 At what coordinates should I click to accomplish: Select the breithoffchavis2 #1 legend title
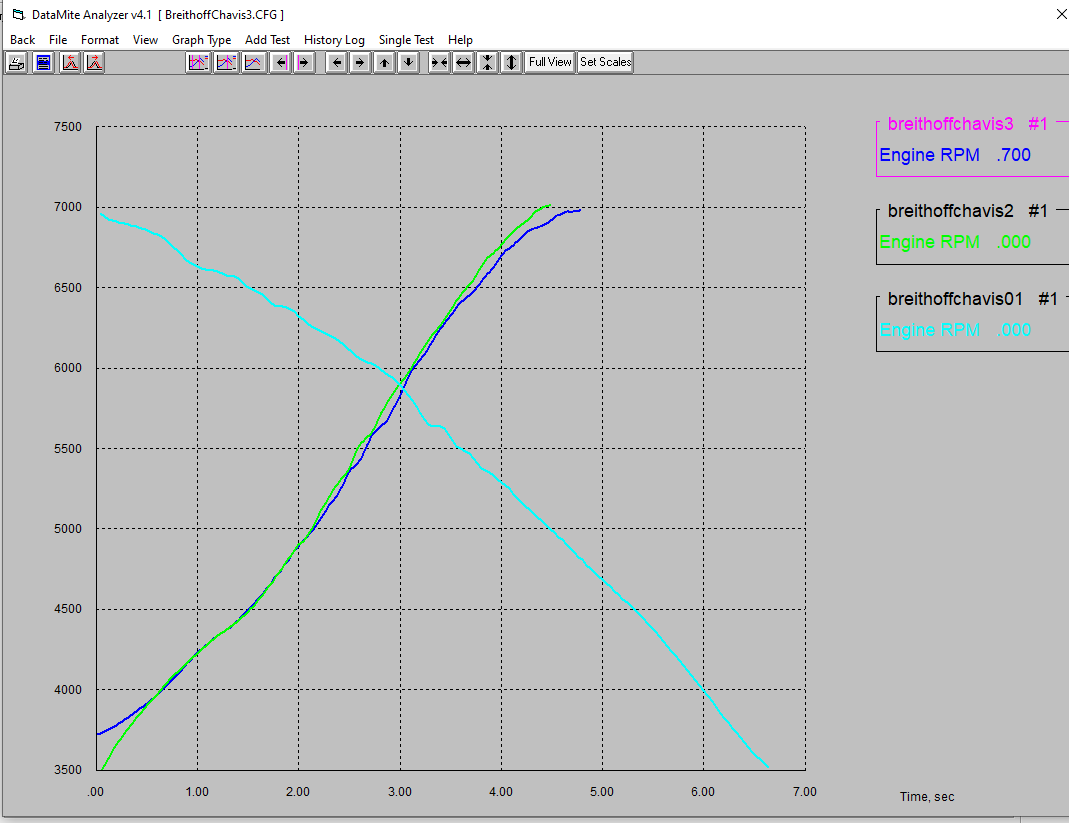[x=967, y=211]
